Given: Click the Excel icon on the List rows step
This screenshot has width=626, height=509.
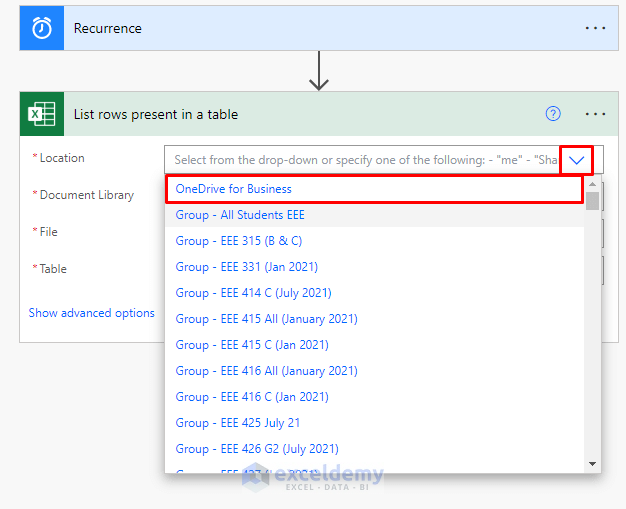Looking at the screenshot, I should (x=42, y=114).
